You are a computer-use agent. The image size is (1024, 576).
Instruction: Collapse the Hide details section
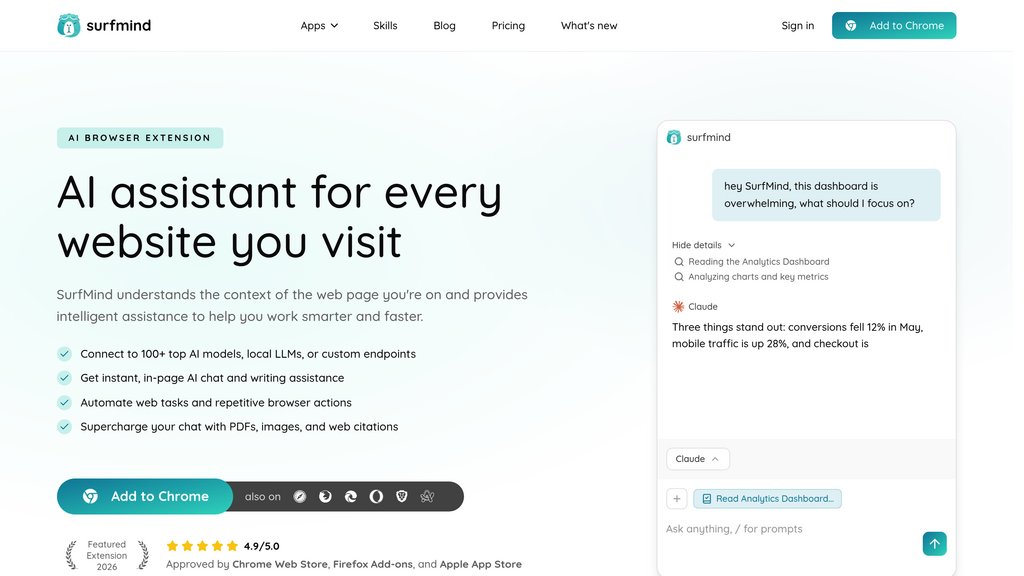click(703, 245)
